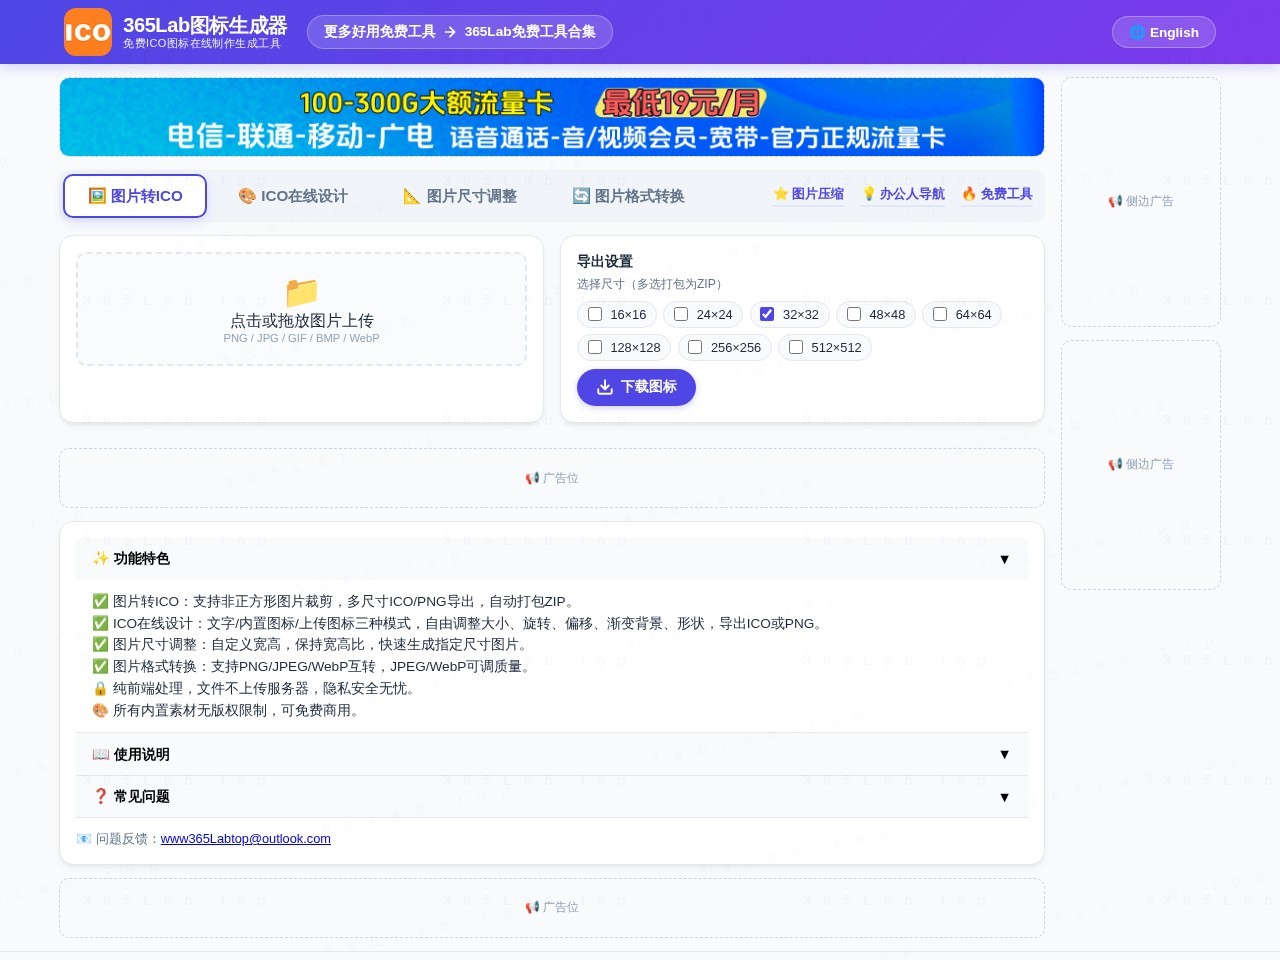Click the download arrow icon on 下载图标 button
Image resolution: width=1280 pixels, height=960 pixels.
pyautogui.click(x=605, y=387)
